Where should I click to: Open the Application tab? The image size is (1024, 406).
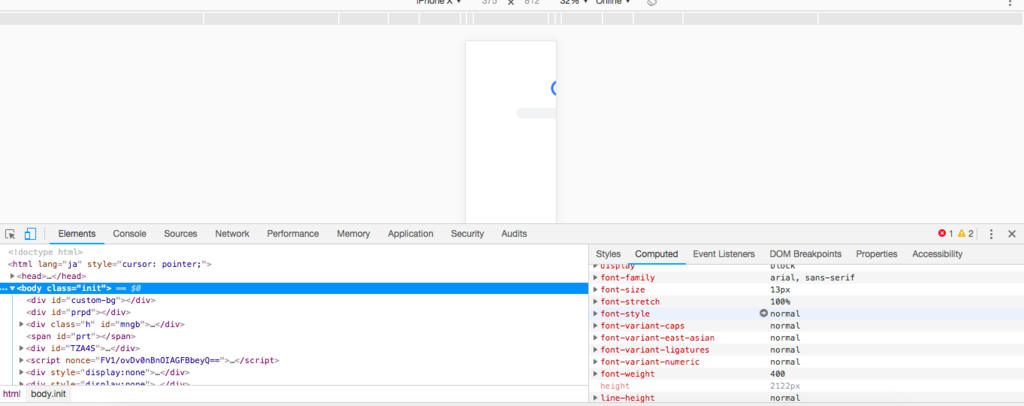pos(410,234)
